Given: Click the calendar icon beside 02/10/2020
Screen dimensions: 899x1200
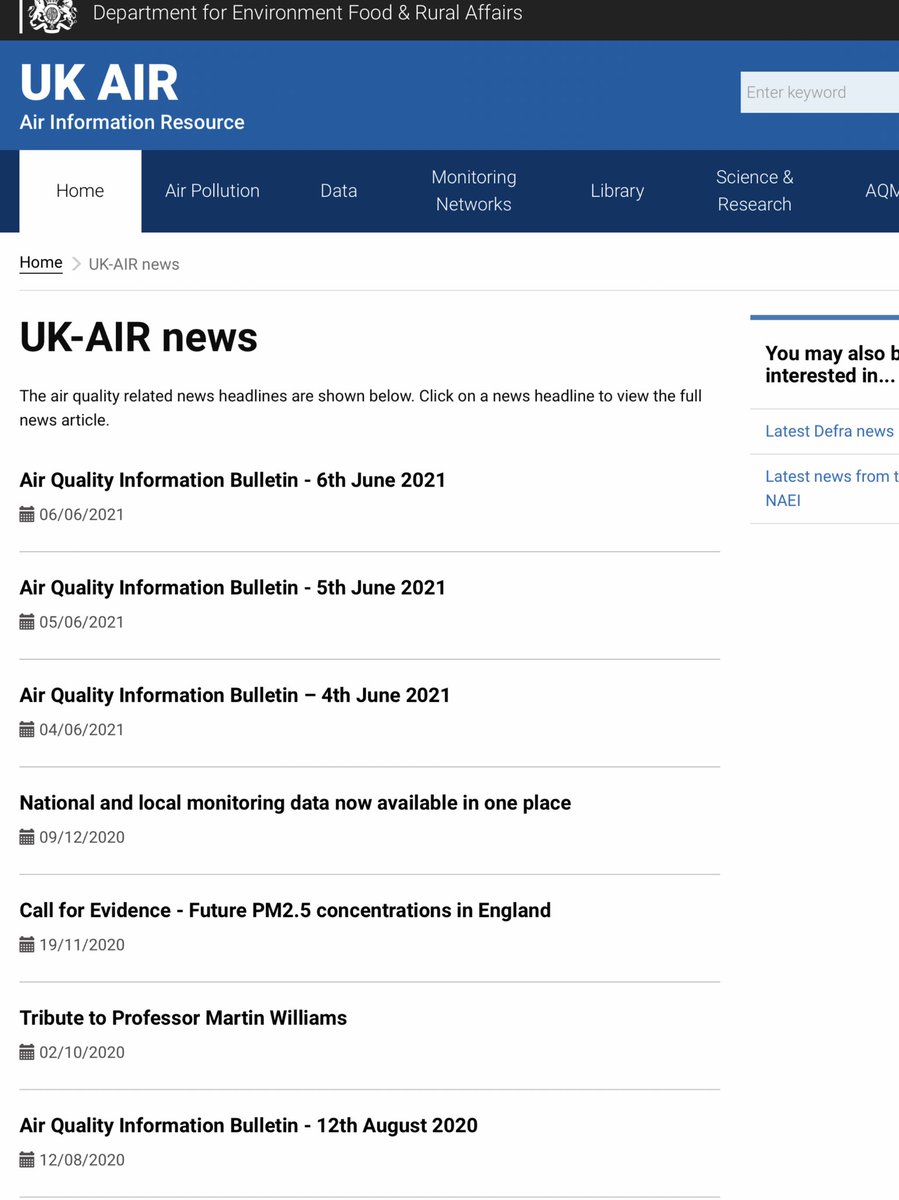Looking at the screenshot, I should point(27,1052).
